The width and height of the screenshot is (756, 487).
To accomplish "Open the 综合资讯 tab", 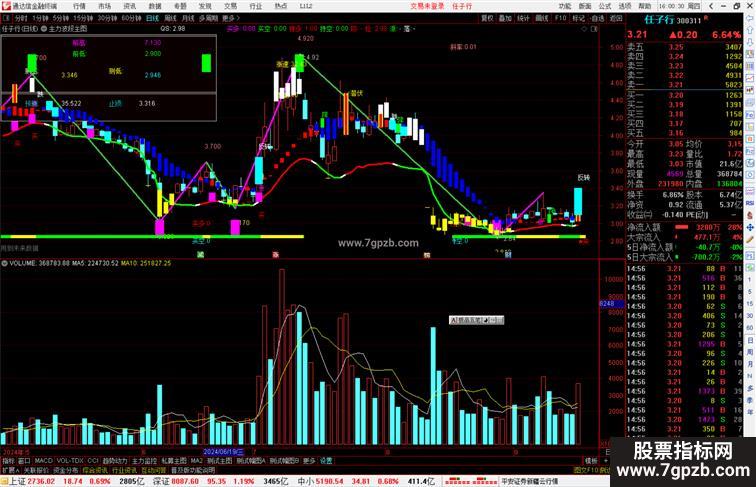I will (95, 470).
